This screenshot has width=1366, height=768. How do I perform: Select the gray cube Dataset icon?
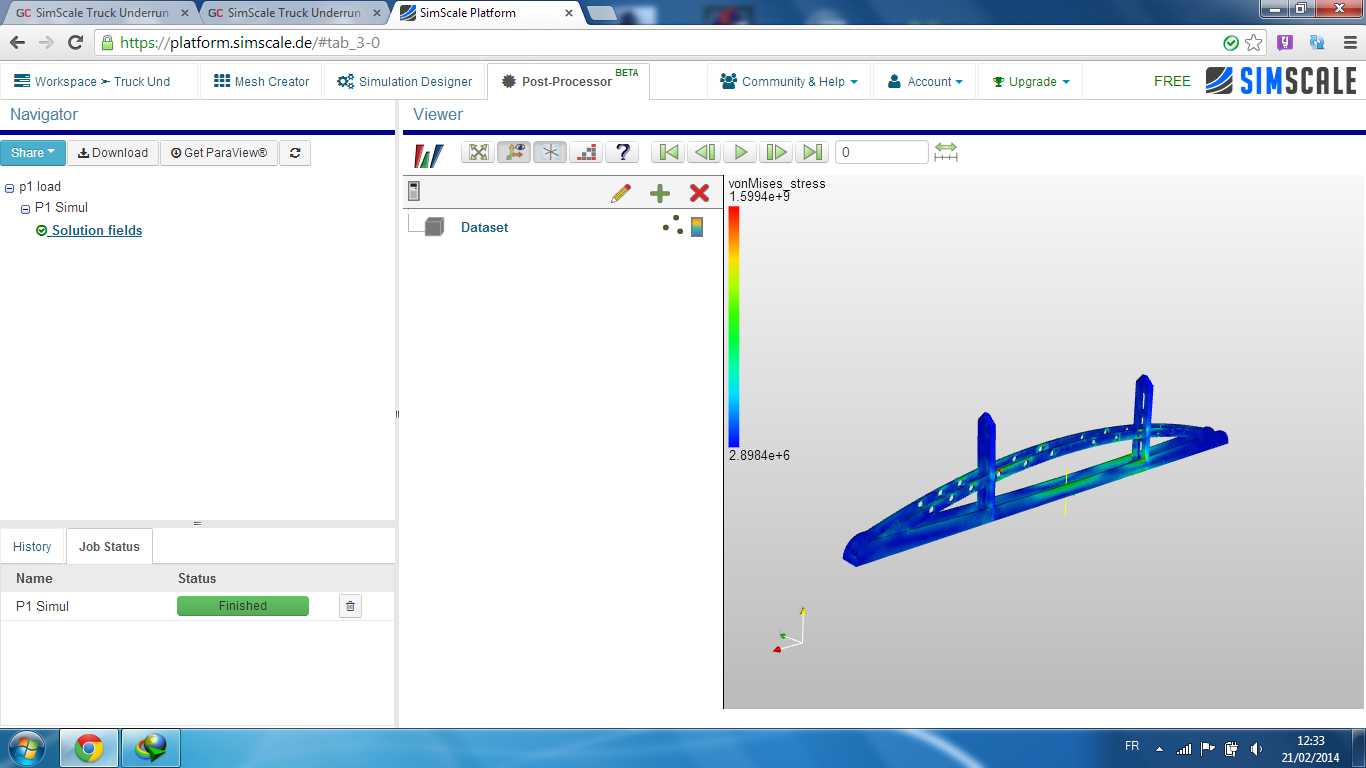[434, 227]
